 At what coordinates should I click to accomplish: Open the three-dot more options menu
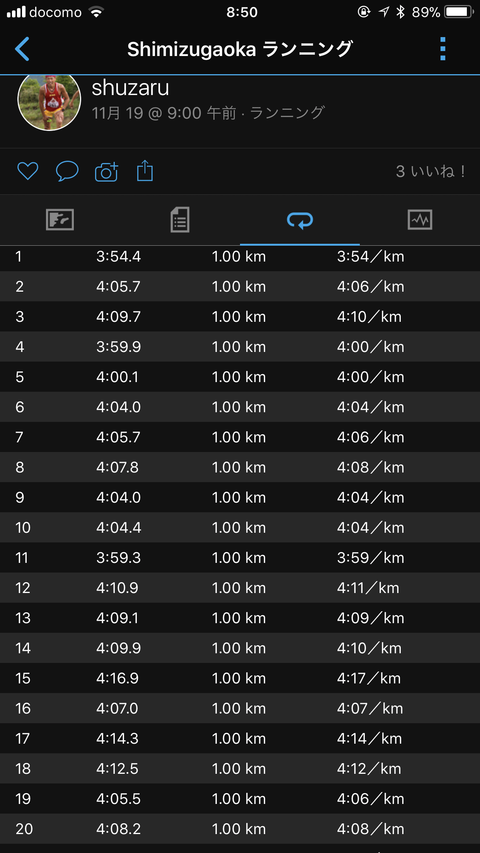(x=442, y=49)
